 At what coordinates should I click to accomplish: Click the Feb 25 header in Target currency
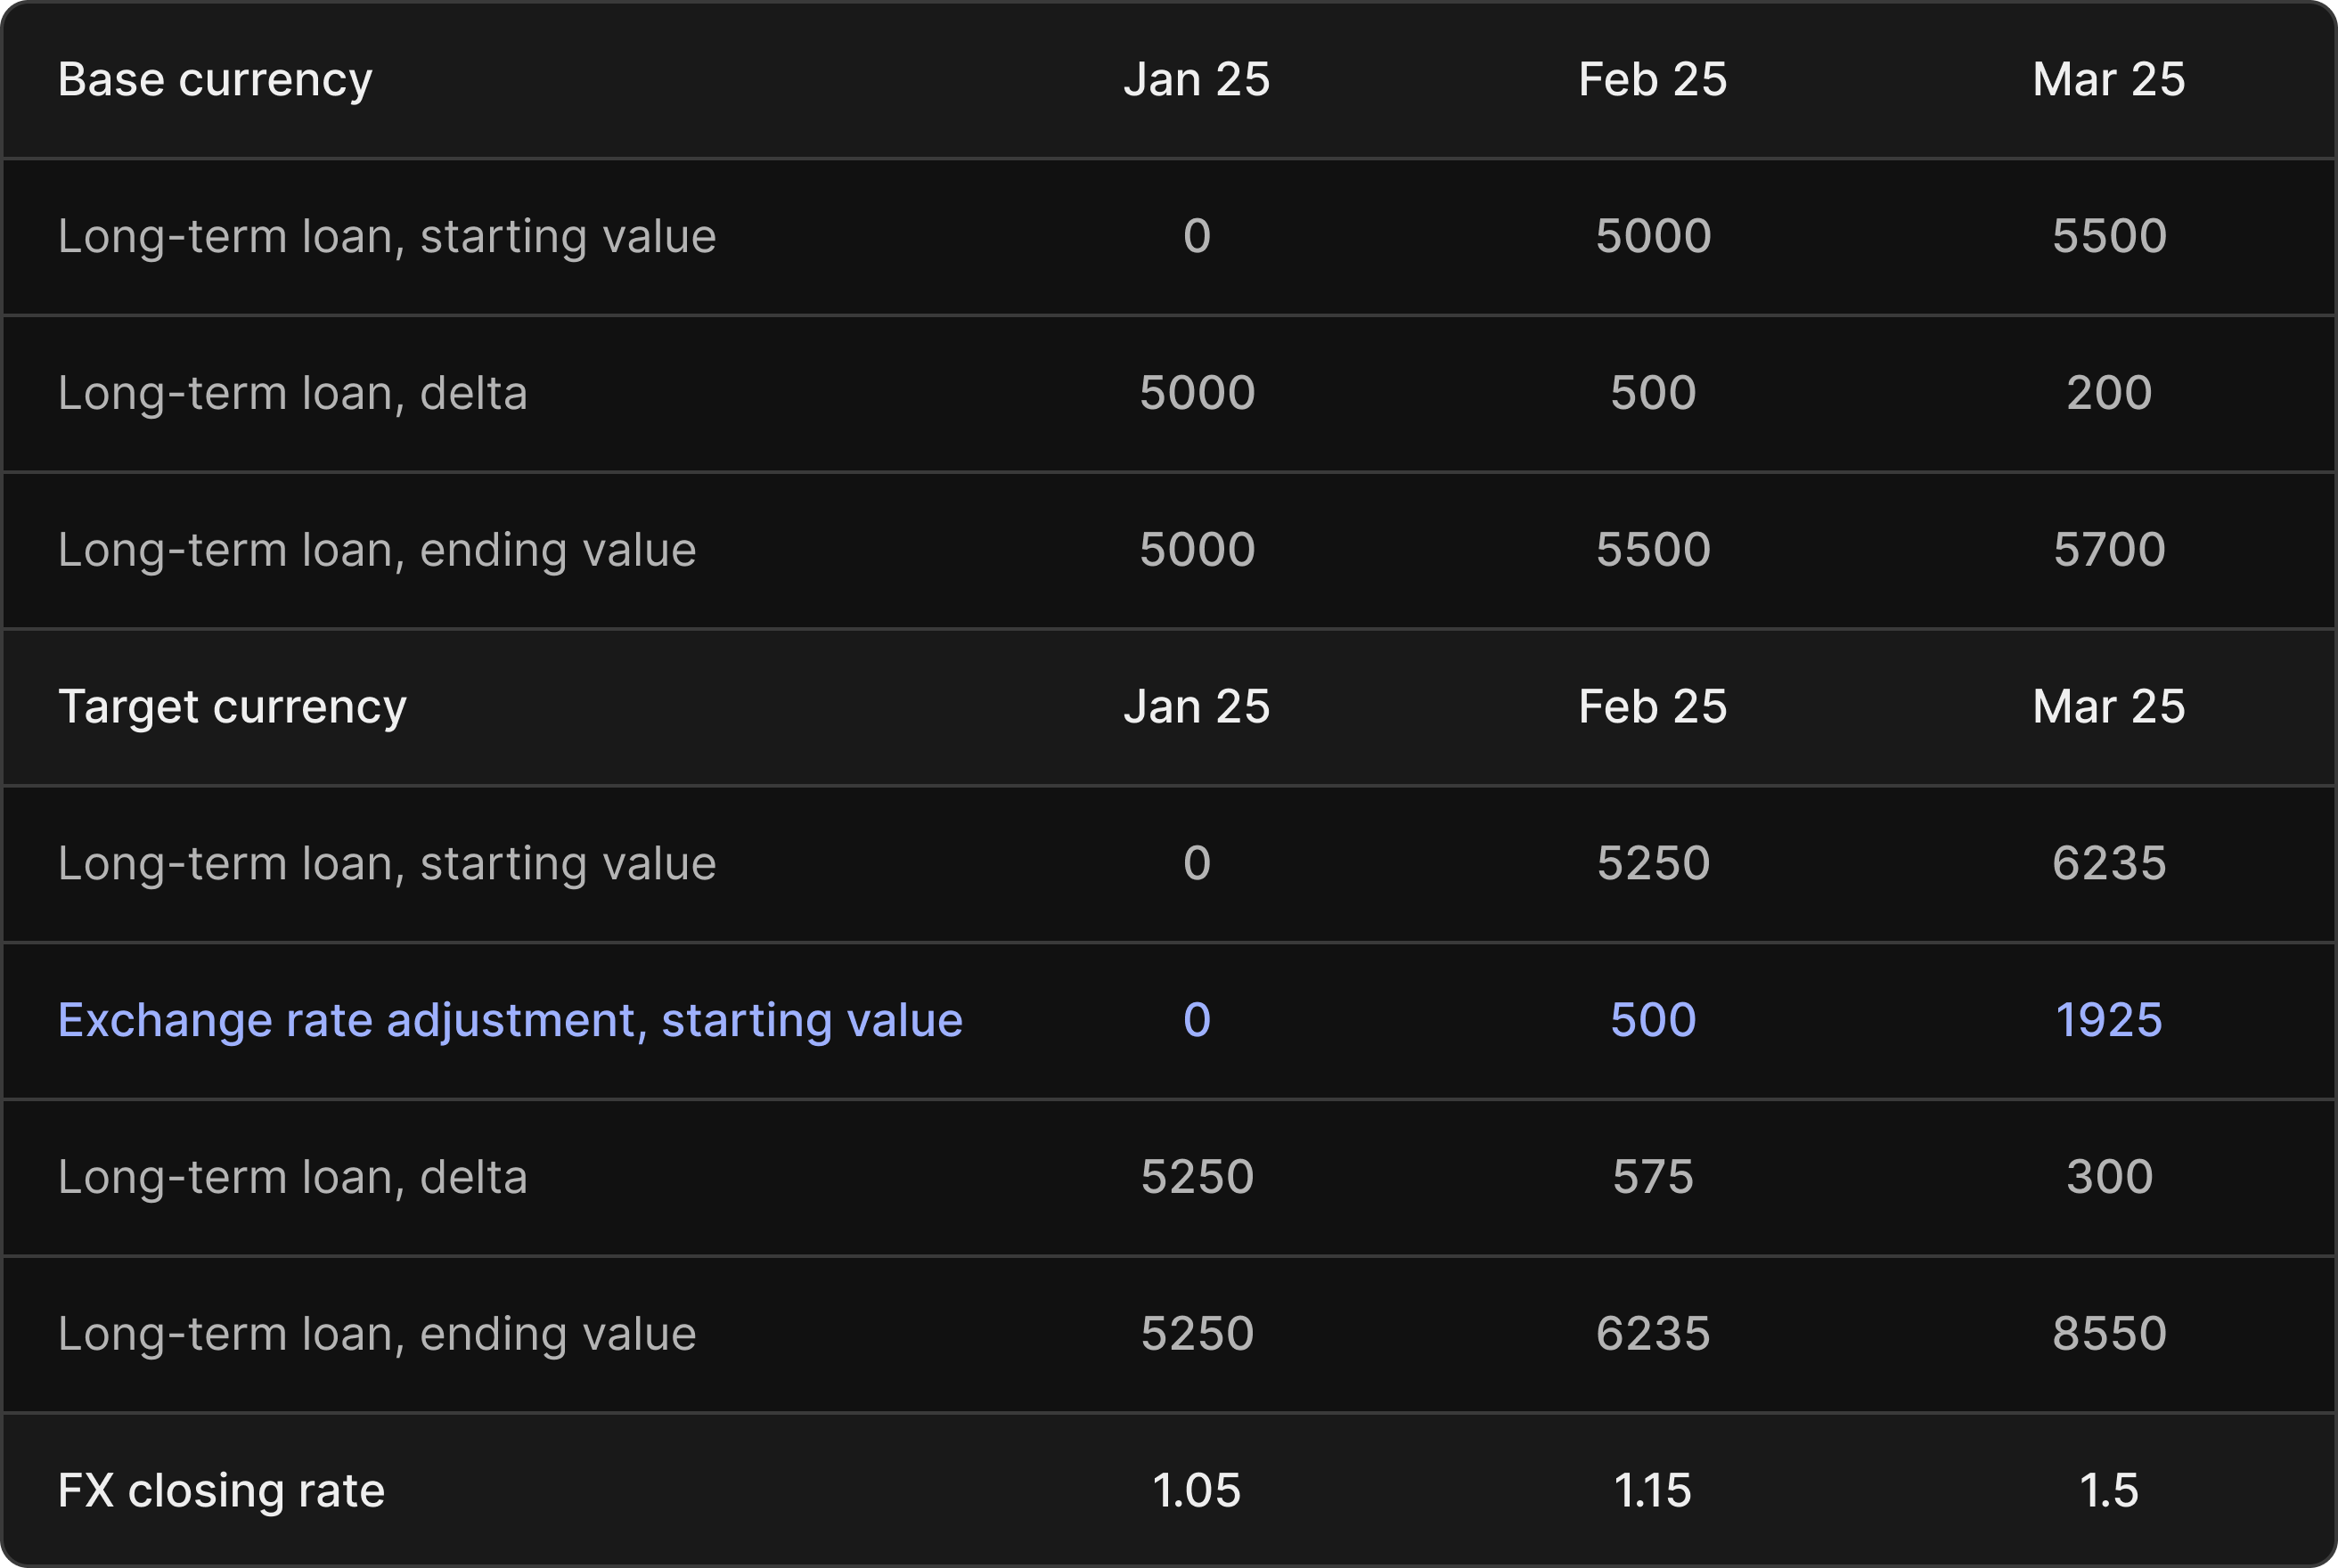(1652, 707)
